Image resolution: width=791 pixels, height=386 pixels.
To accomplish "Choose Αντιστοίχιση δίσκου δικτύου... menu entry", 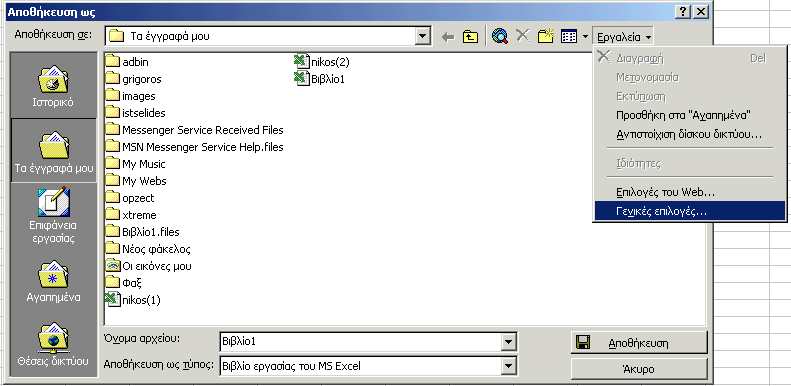I will pos(690,134).
